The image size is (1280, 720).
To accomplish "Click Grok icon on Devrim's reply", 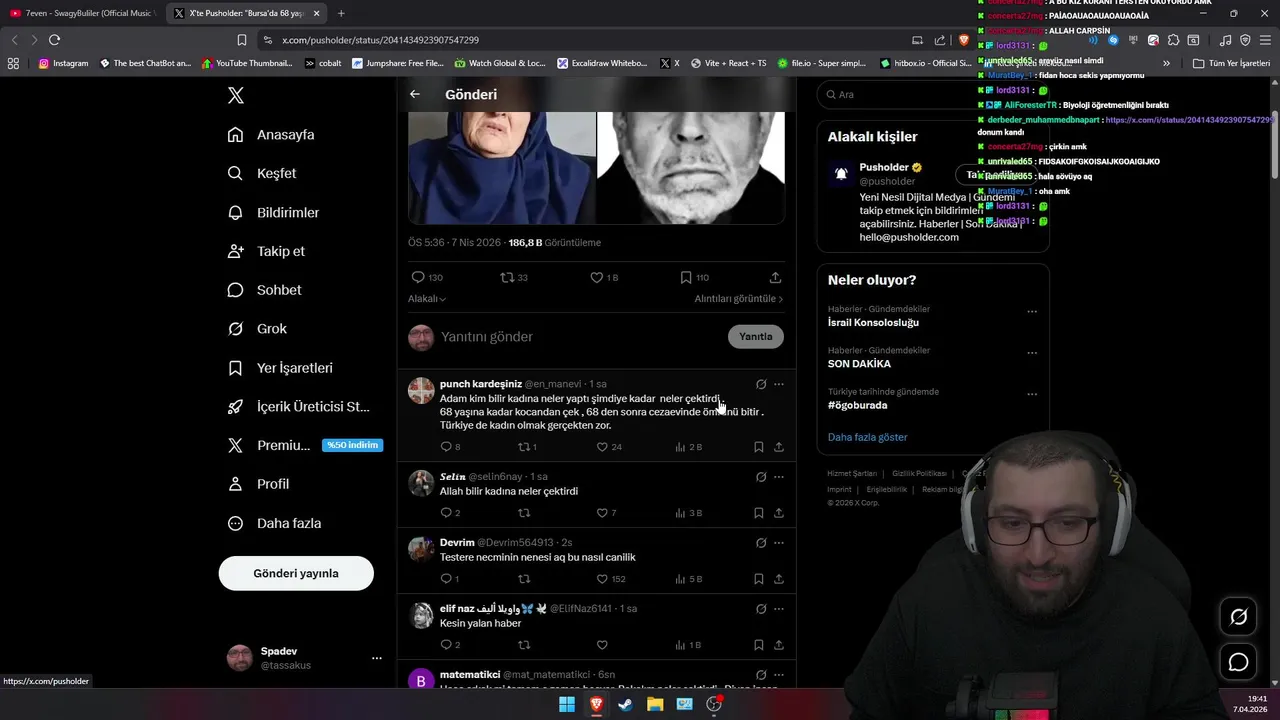I will pos(761,543).
